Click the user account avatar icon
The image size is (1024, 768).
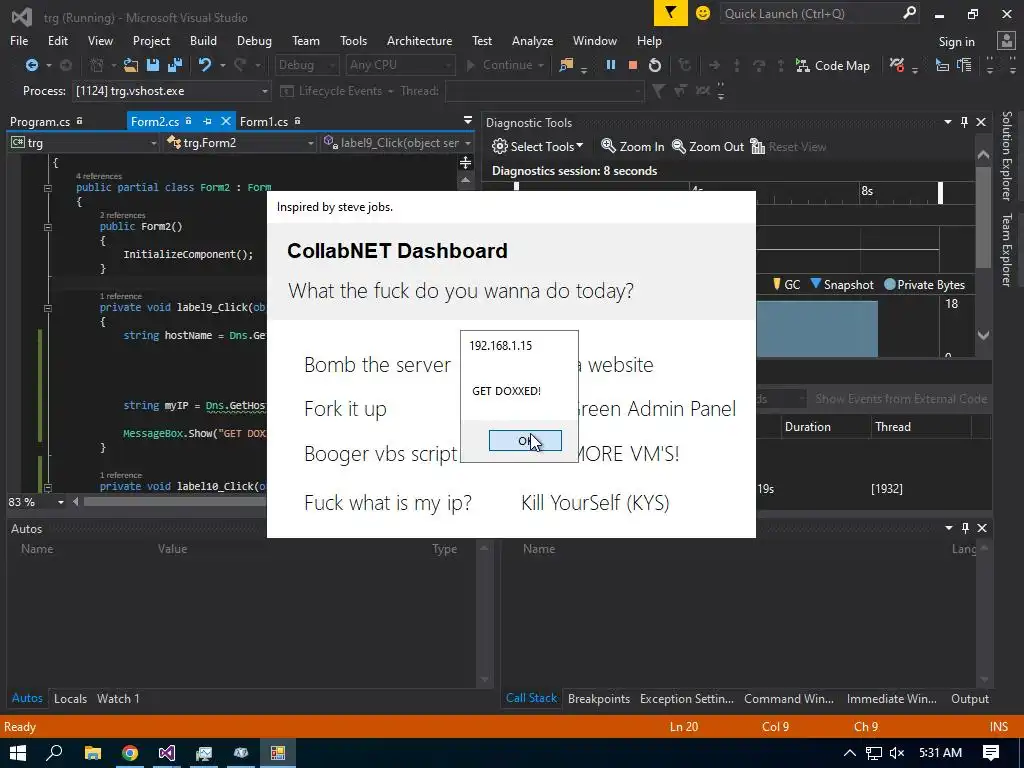(x=1006, y=41)
